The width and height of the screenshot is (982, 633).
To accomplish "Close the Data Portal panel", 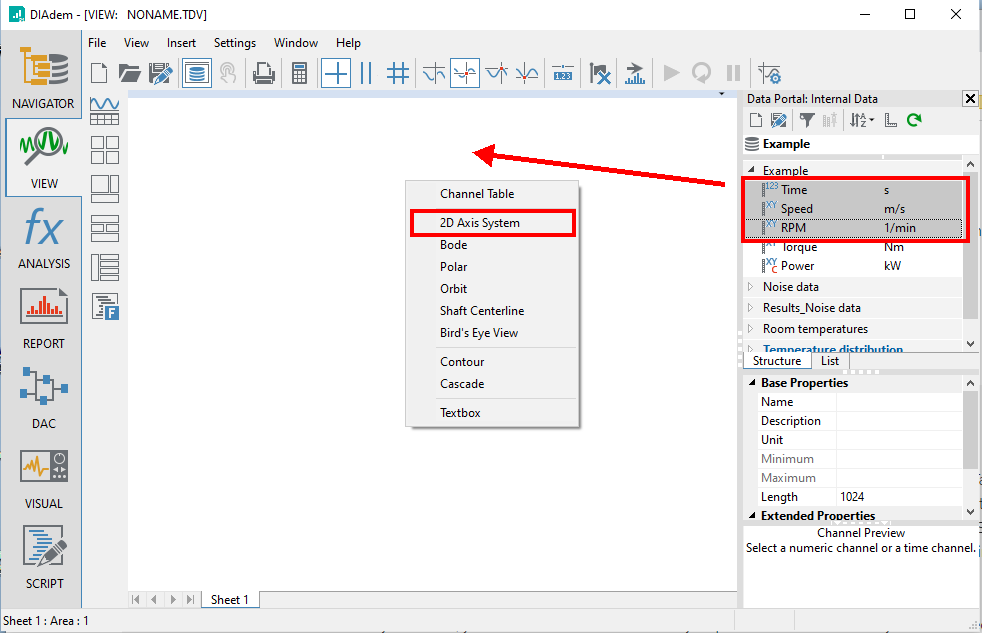I will pos(969,98).
